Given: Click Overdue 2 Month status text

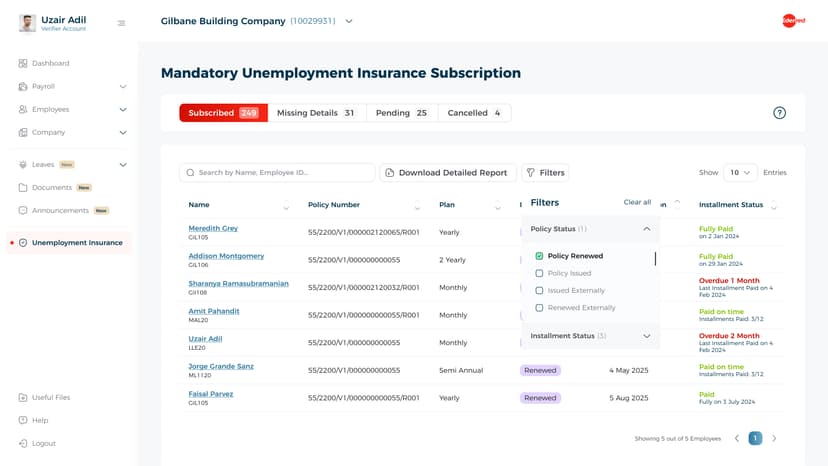Looking at the screenshot, I should coord(729,335).
